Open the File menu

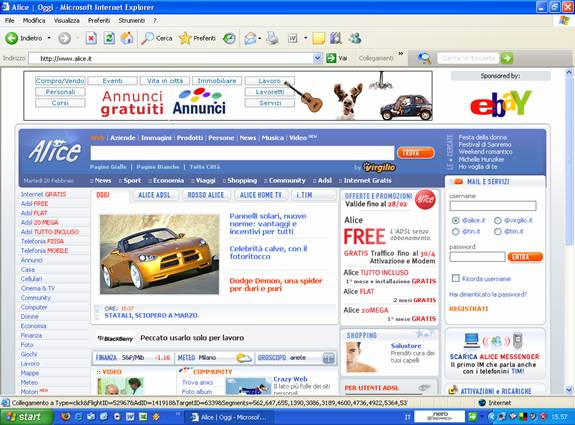pos(10,21)
